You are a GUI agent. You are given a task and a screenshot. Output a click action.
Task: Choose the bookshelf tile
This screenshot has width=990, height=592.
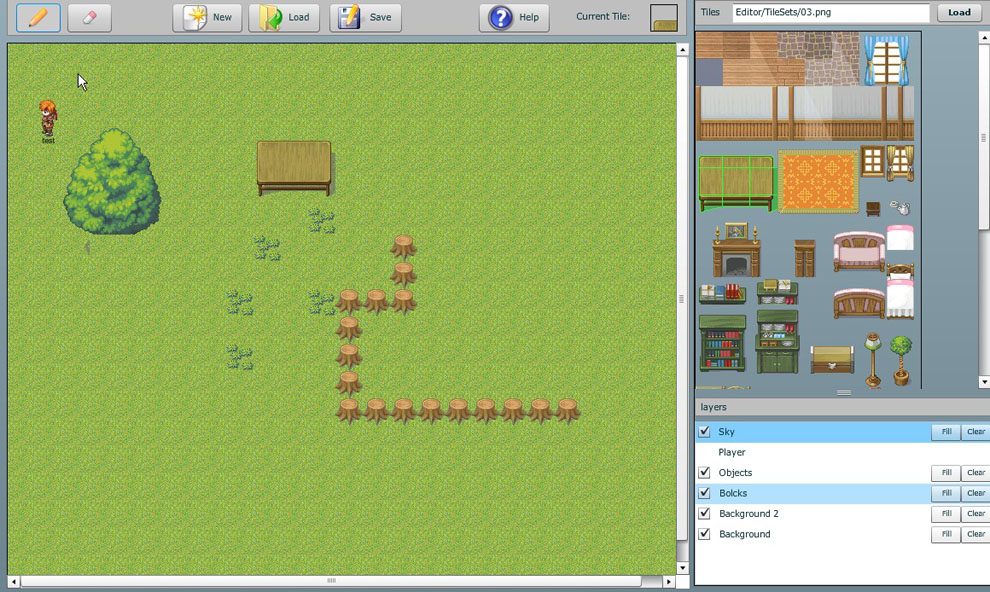pyautogui.click(x=722, y=344)
